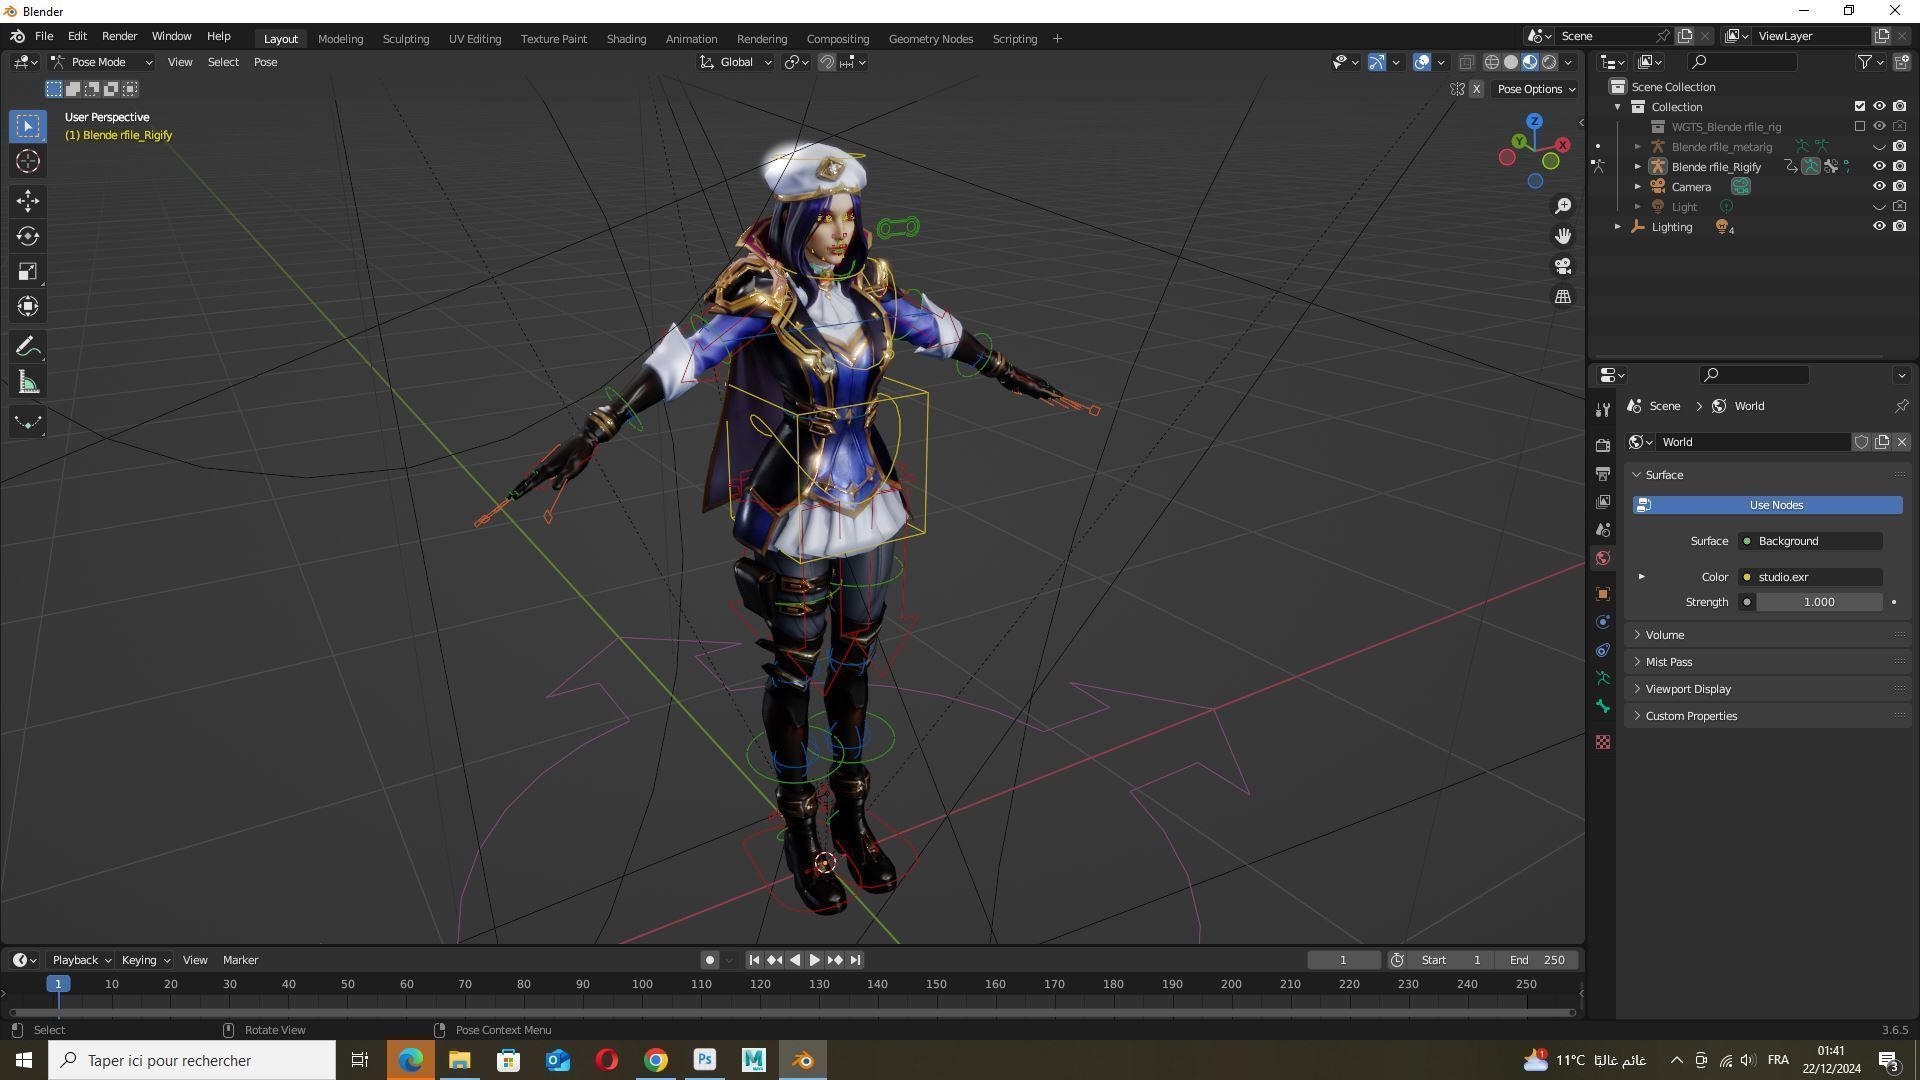Image resolution: width=1920 pixels, height=1080 pixels.
Task: Open the Scene properties tab
Action: coord(1603,529)
